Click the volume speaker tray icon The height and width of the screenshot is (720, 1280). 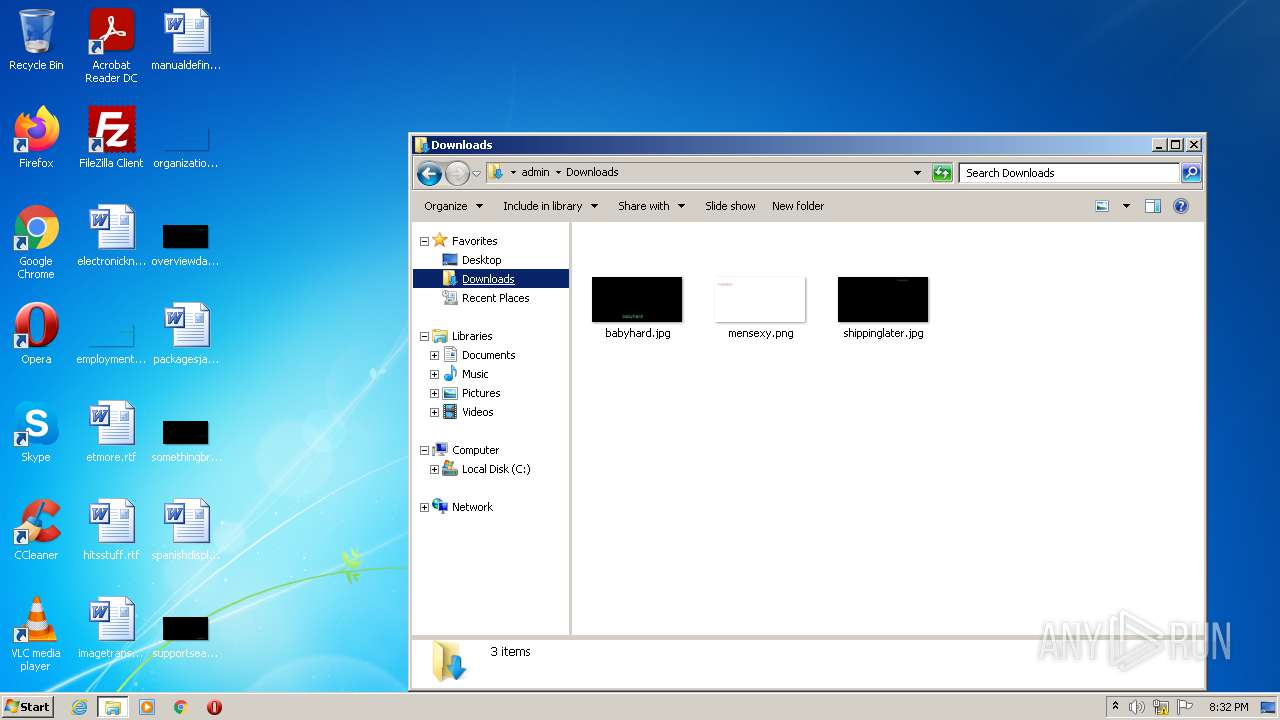1137,707
